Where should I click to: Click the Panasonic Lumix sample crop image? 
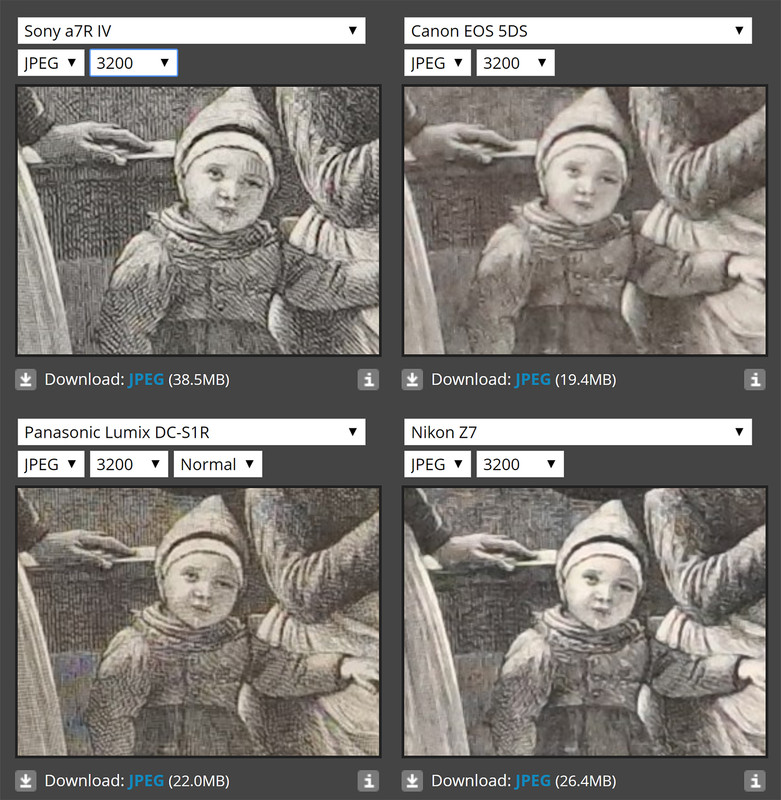198,622
